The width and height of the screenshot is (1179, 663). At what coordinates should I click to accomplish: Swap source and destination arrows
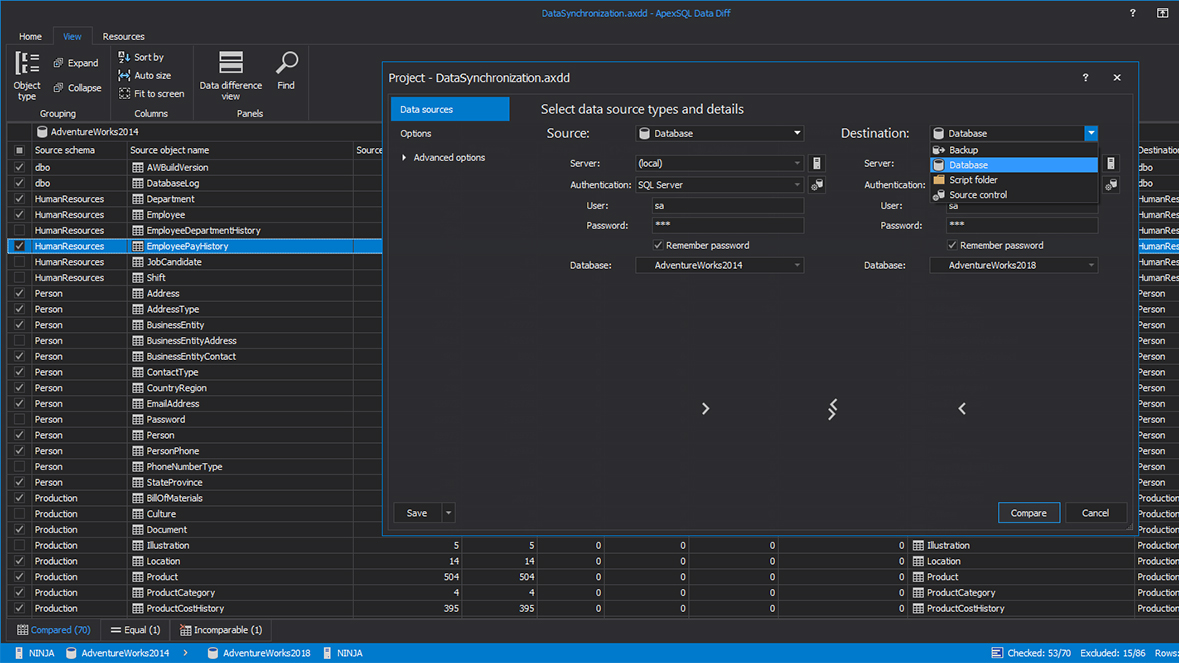pyautogui.click(x=832, y=409)
